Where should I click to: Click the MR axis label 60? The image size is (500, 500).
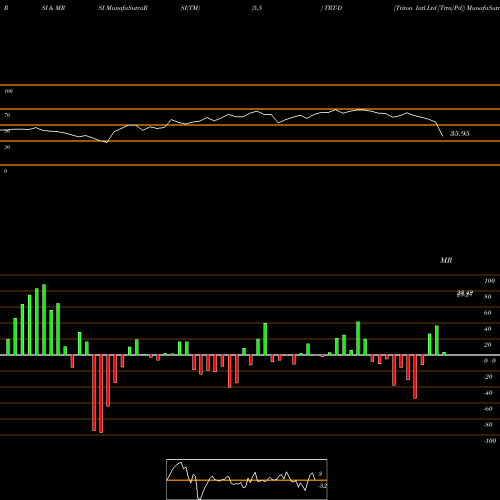coord(488,313)
